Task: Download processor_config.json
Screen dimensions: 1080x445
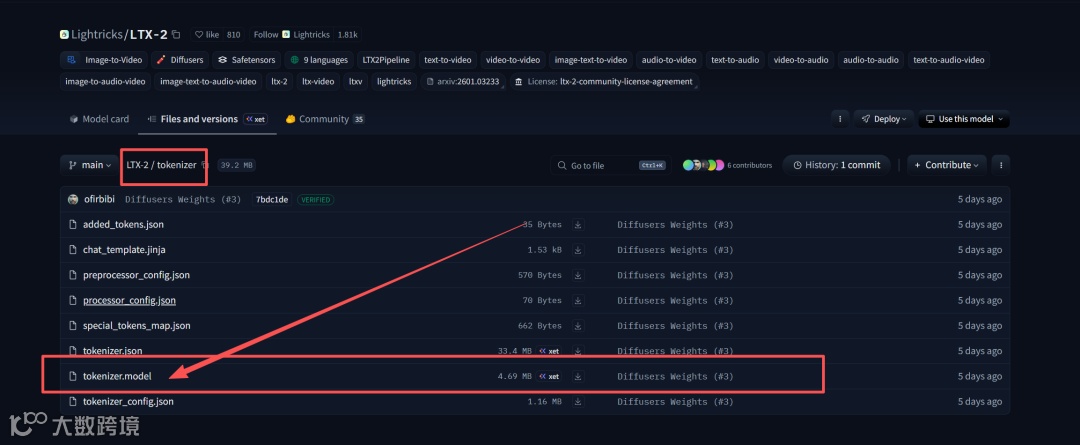Action: pyautogui.click(x=579, y=300)
